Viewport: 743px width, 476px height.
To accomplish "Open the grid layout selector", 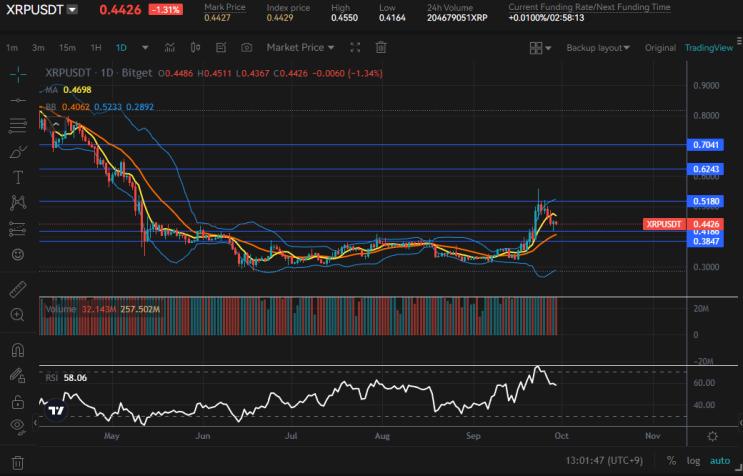I will tap(540, 48).
